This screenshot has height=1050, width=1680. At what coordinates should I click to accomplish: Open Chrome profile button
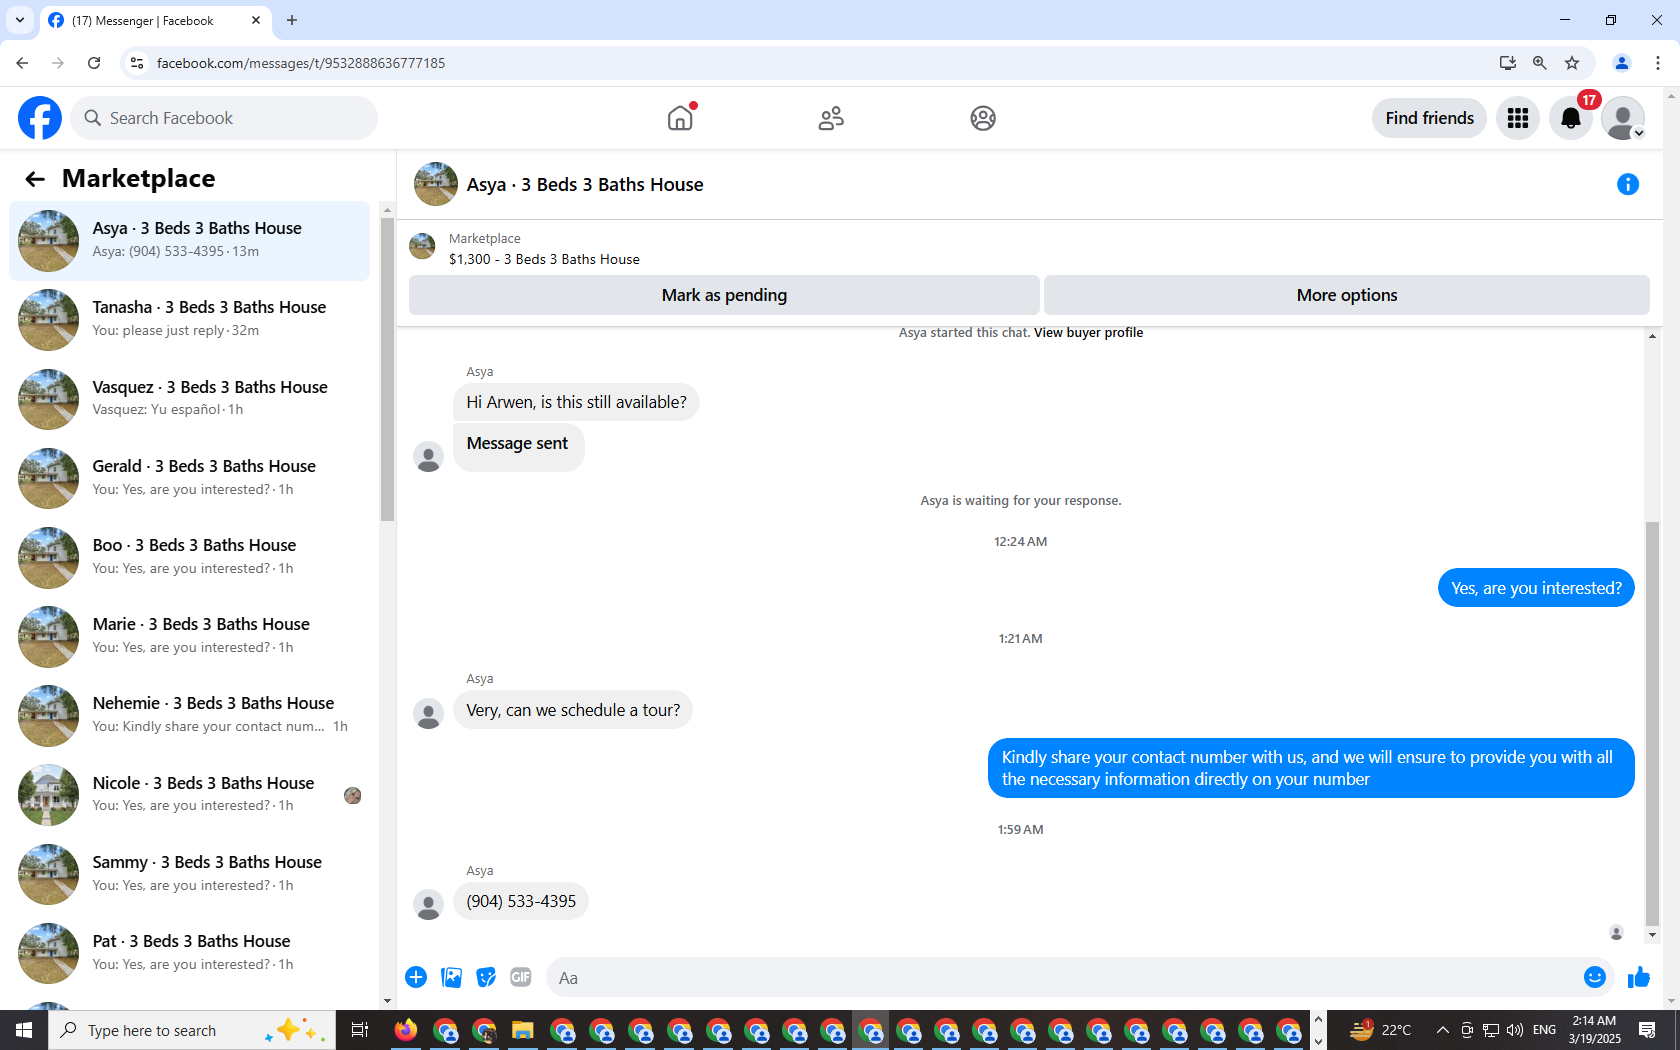pos(1622,63)
